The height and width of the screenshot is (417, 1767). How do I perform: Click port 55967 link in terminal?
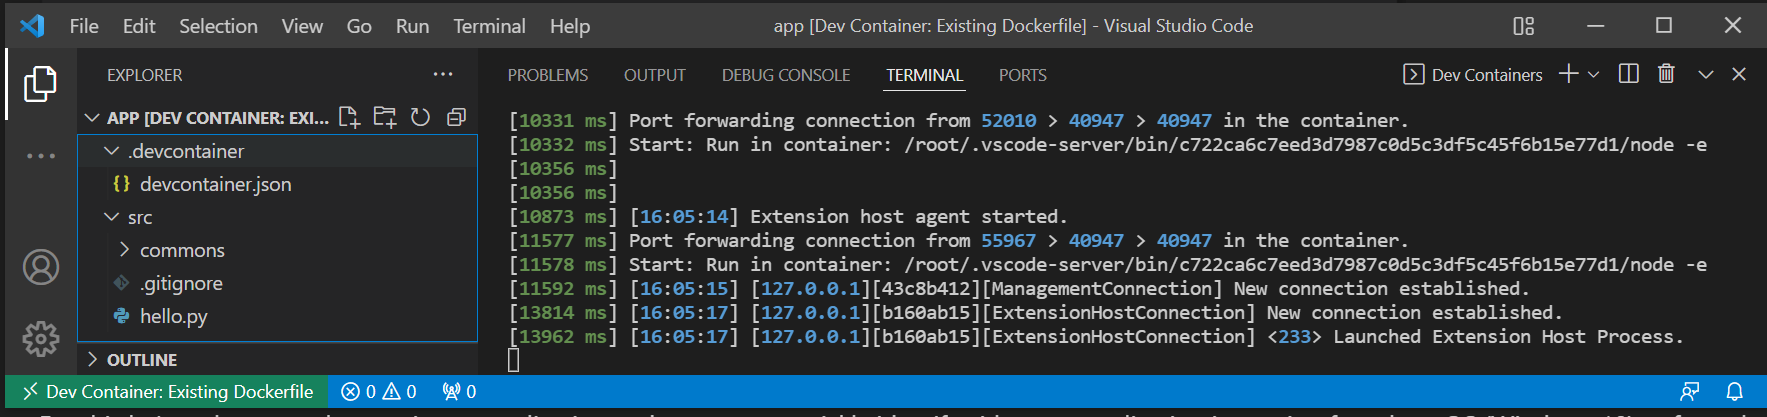click(x=1008, y=240)
